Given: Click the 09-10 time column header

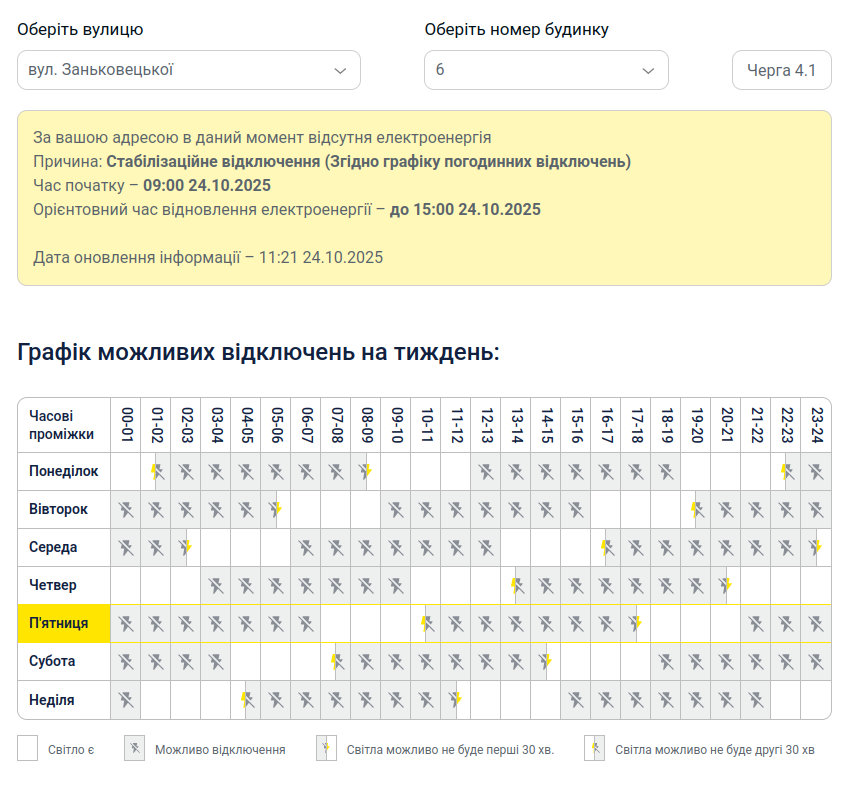Looking at the screenshot, I should [x=396, y=425].
